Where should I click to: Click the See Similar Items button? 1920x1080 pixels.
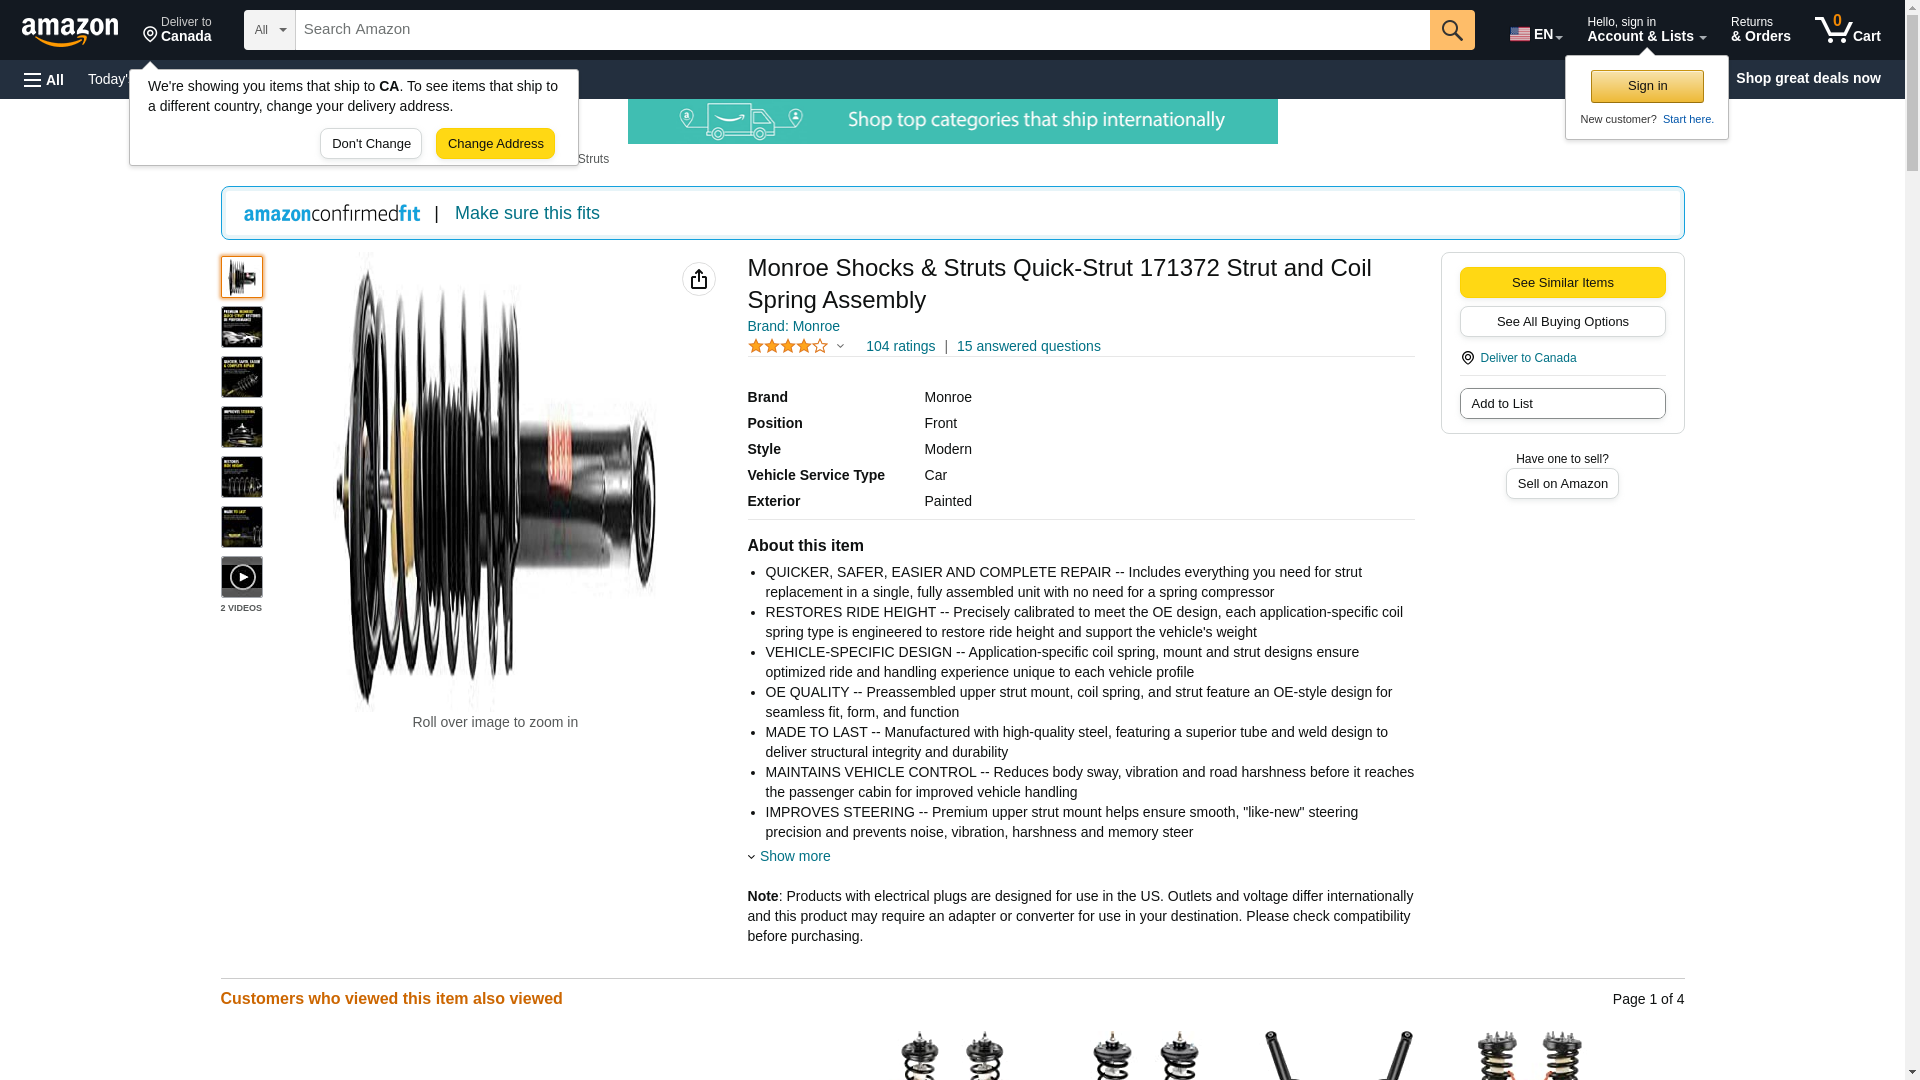pyautogui.click(x=1562, y=282)
